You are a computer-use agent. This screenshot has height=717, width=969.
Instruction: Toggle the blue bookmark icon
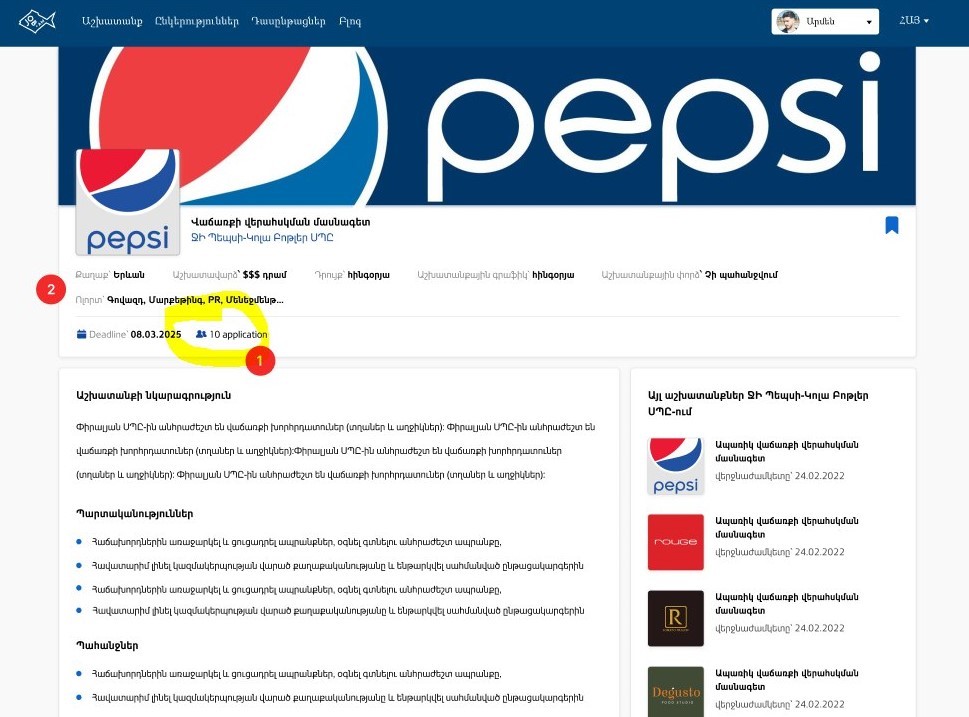click(891, 225)
